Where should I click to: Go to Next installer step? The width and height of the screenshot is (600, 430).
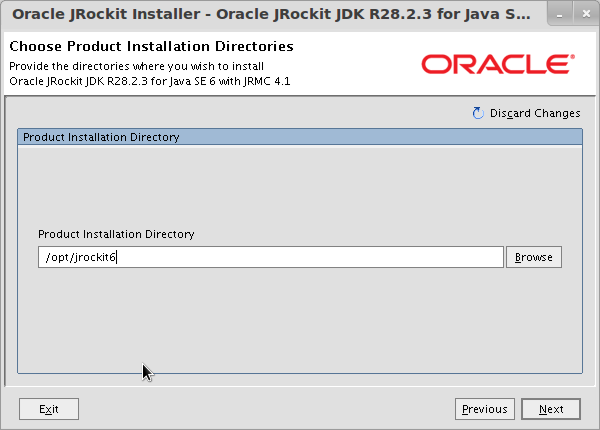(551, 409)
